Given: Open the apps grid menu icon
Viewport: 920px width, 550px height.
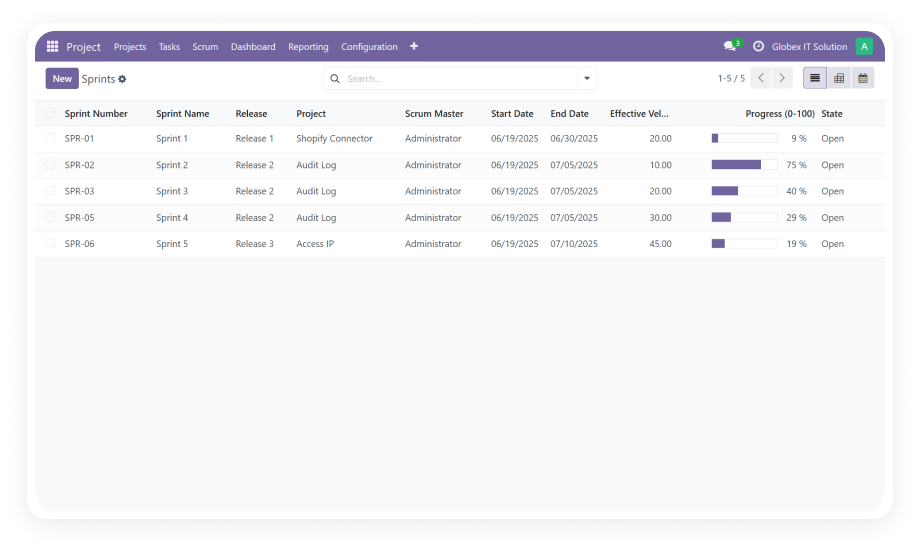Looking at the screenshot, I should 52,46.
